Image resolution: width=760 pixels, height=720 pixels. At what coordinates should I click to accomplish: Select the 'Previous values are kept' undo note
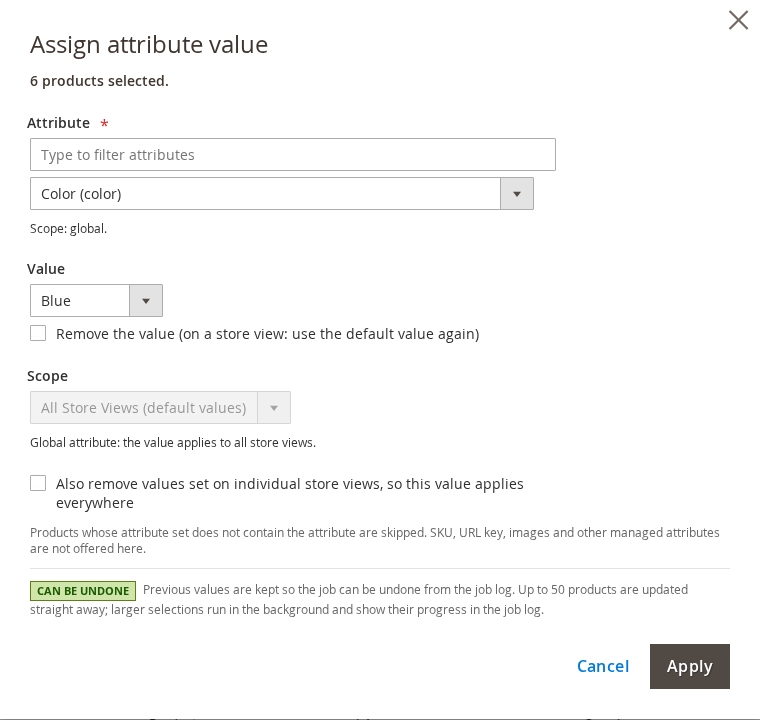click(x=359, y=599)
